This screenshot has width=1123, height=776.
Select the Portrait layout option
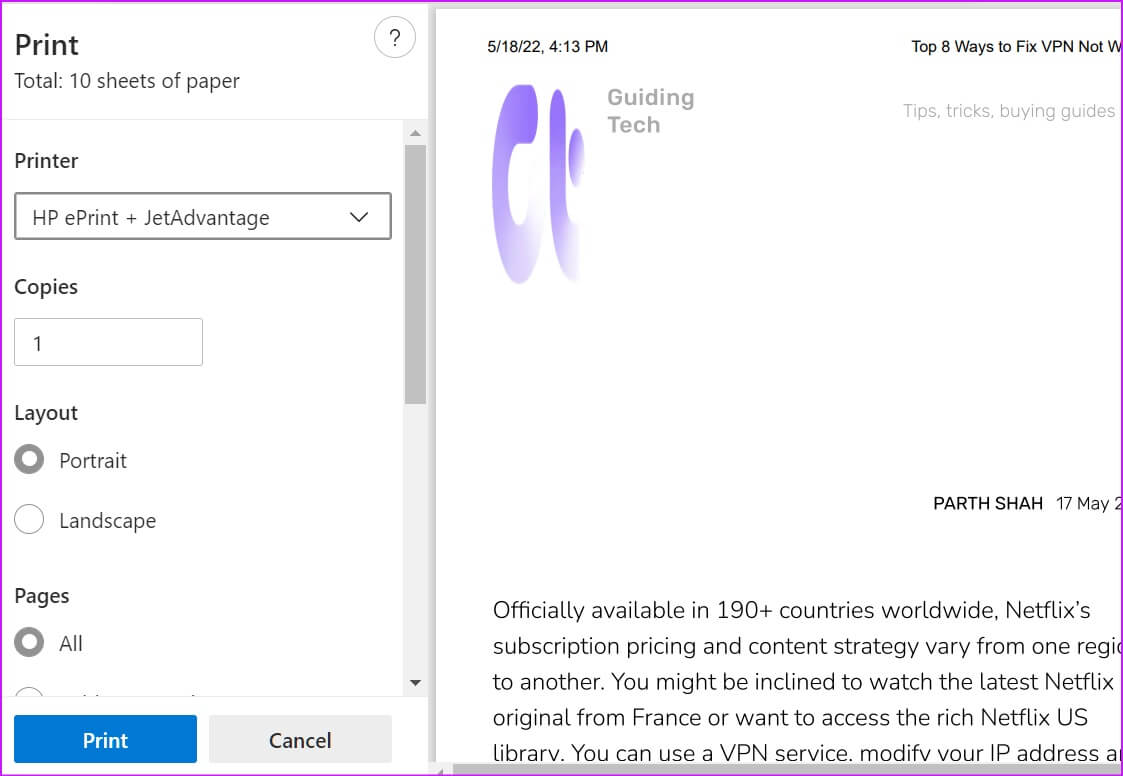[29, 460]
